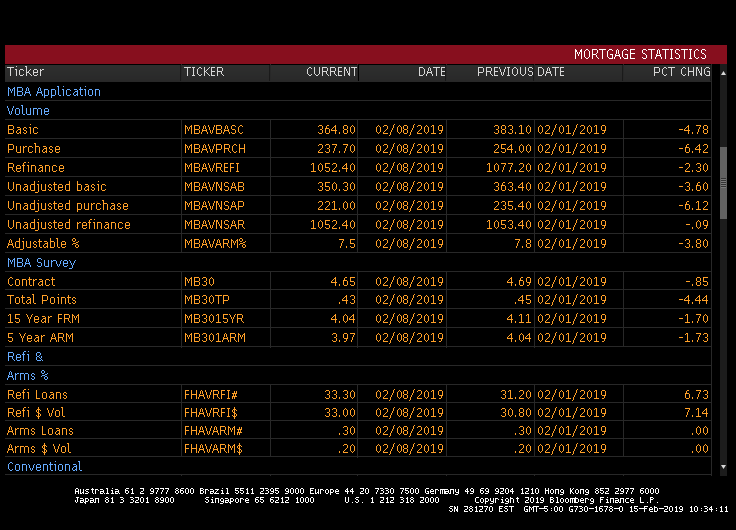Click ticker MBAVREFI
This screenshot has height=530, width=736.
pyautogui.click(x=212, y=168)
